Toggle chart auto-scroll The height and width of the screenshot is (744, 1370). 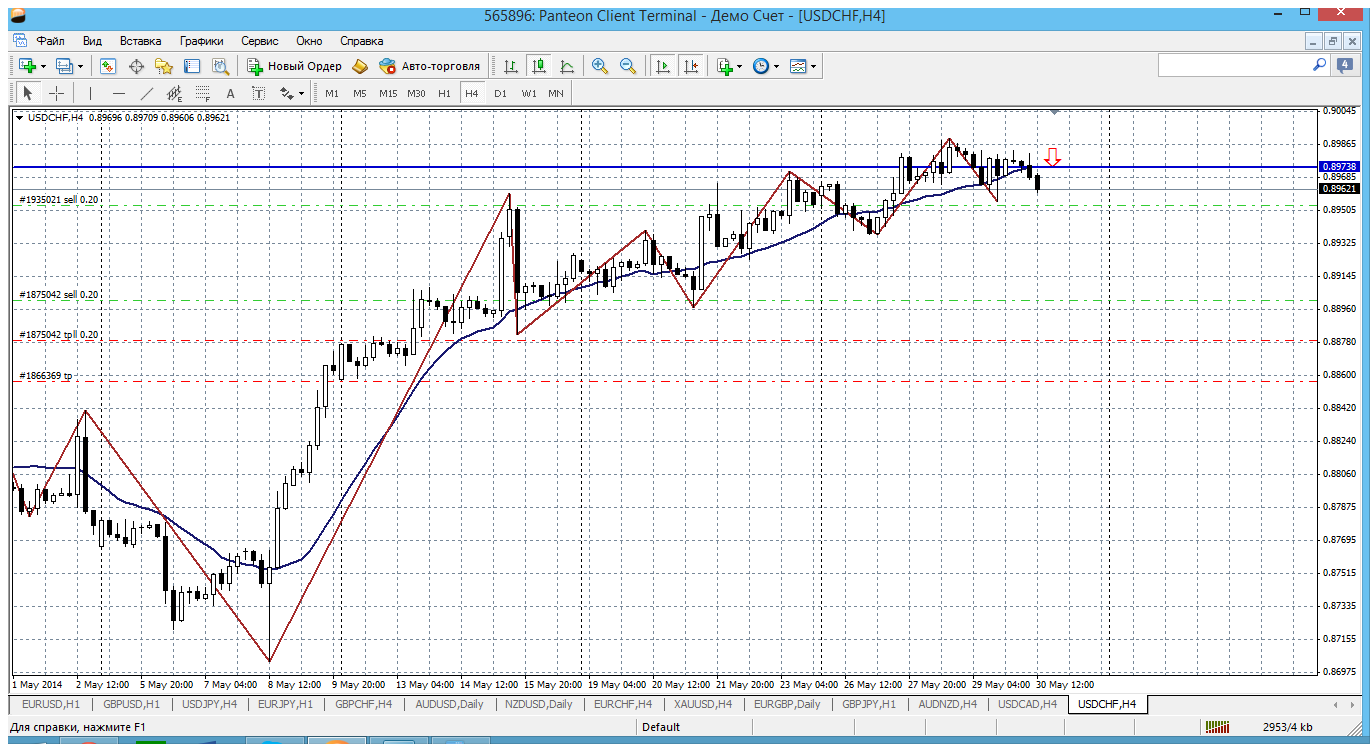(x=662, y=66)
